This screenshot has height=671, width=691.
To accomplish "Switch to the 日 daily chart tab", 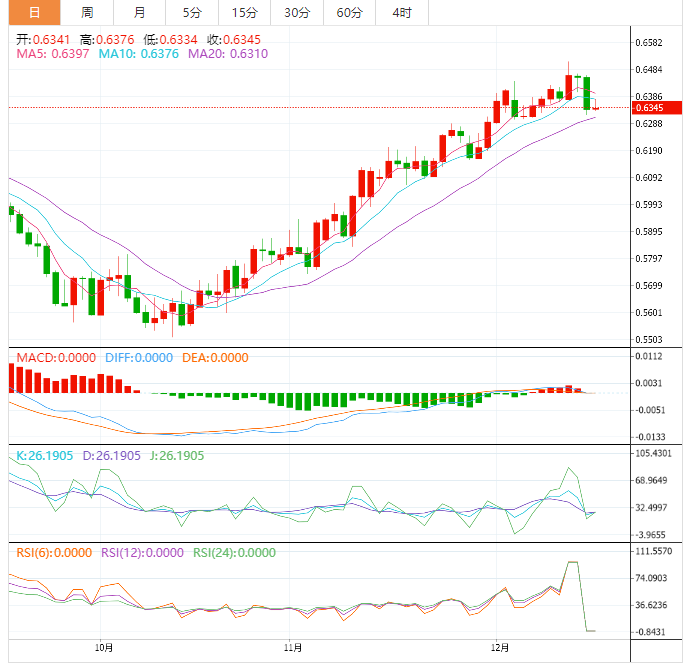I will pyautogui.click(x=34, y=13).
